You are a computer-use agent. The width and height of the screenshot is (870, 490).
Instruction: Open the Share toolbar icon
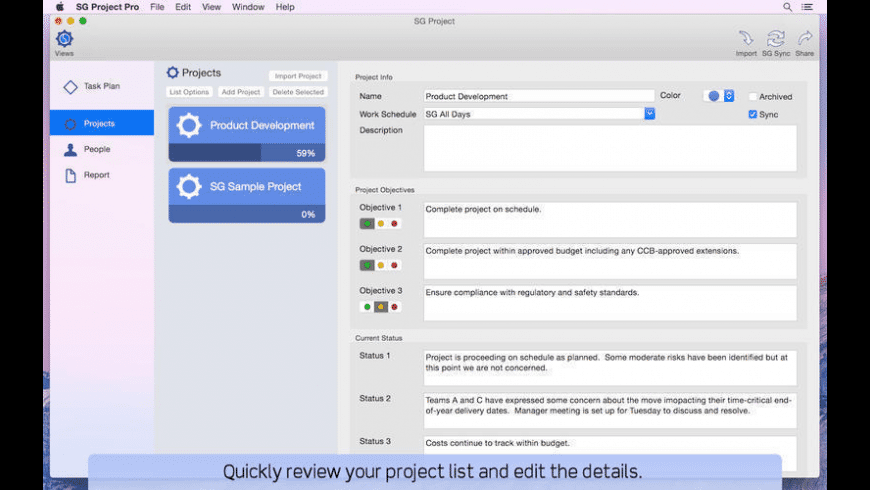pyautogui.click(x=805, y=38)
